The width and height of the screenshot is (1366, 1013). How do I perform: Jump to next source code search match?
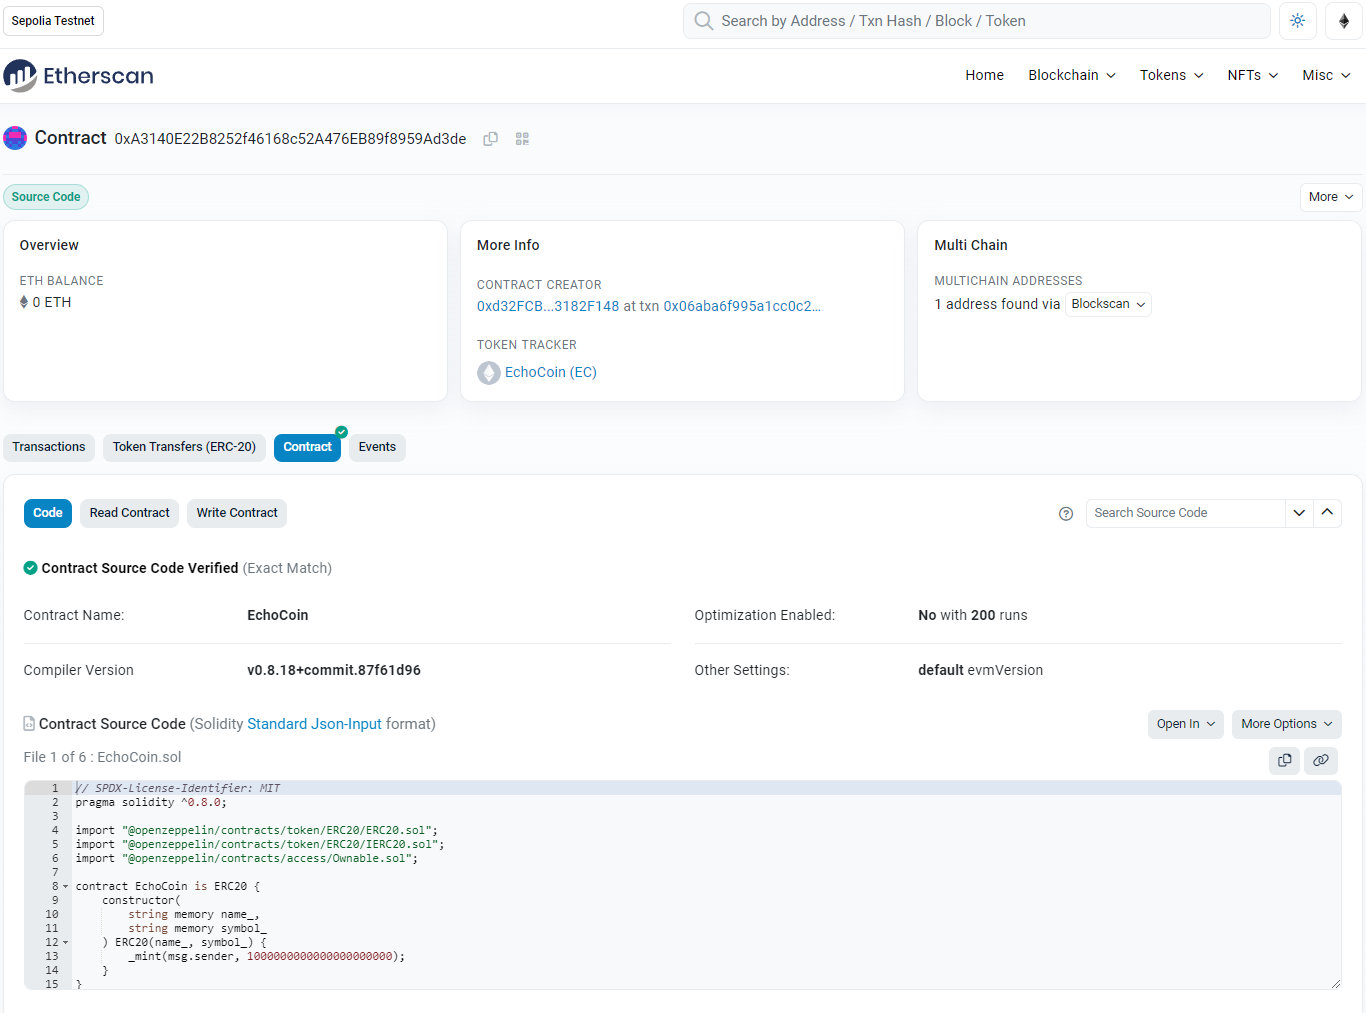(x=1299, y=513)
